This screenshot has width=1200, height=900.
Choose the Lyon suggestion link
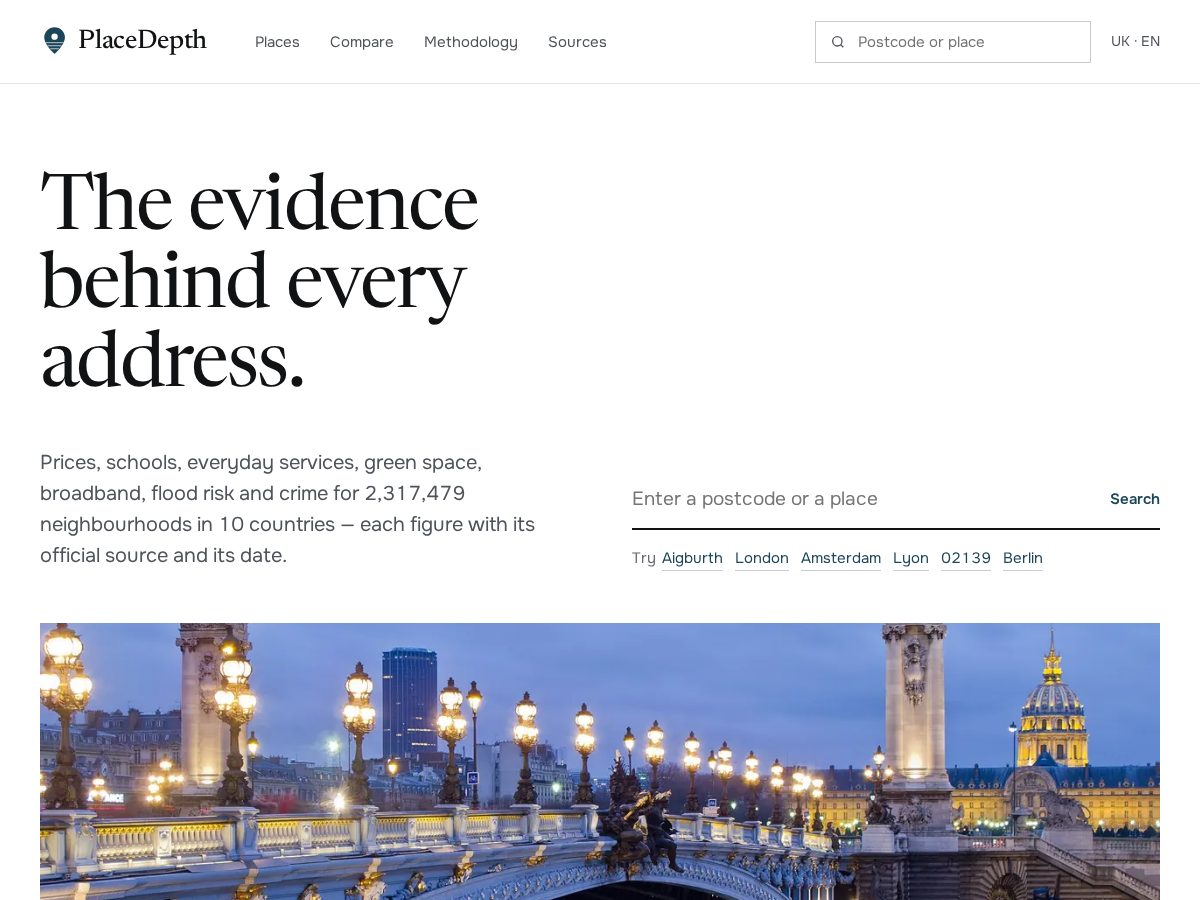(911, 558)
